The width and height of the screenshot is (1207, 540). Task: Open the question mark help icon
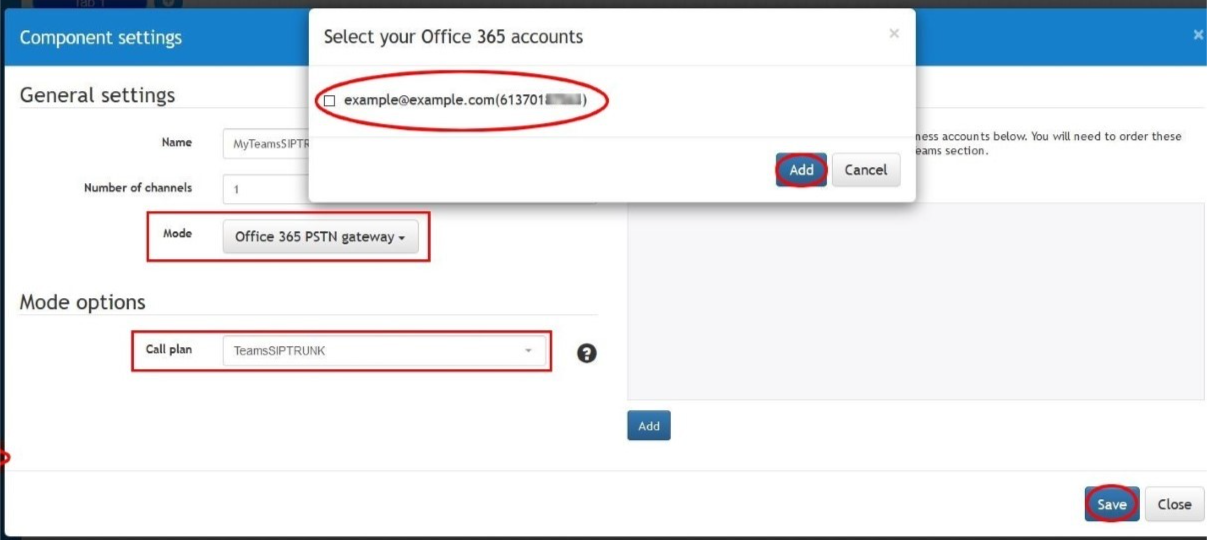pyautogui.click(x=587, y=353)
